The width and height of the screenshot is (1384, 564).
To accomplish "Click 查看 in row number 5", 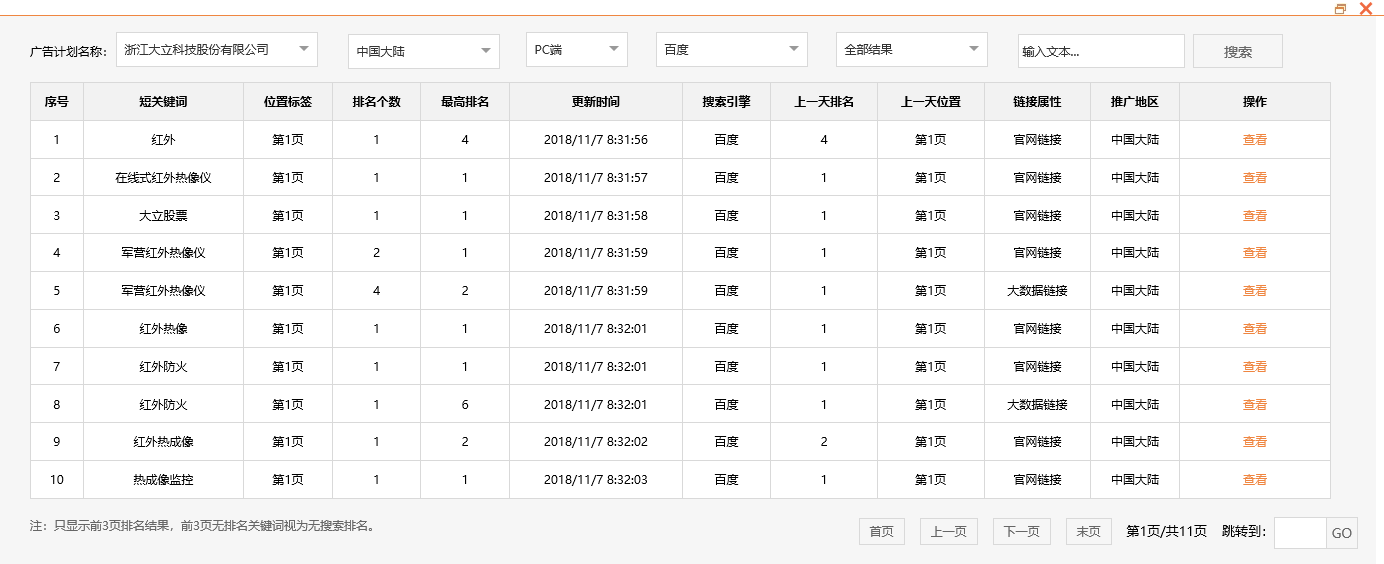I will (x=1255, y=291).
